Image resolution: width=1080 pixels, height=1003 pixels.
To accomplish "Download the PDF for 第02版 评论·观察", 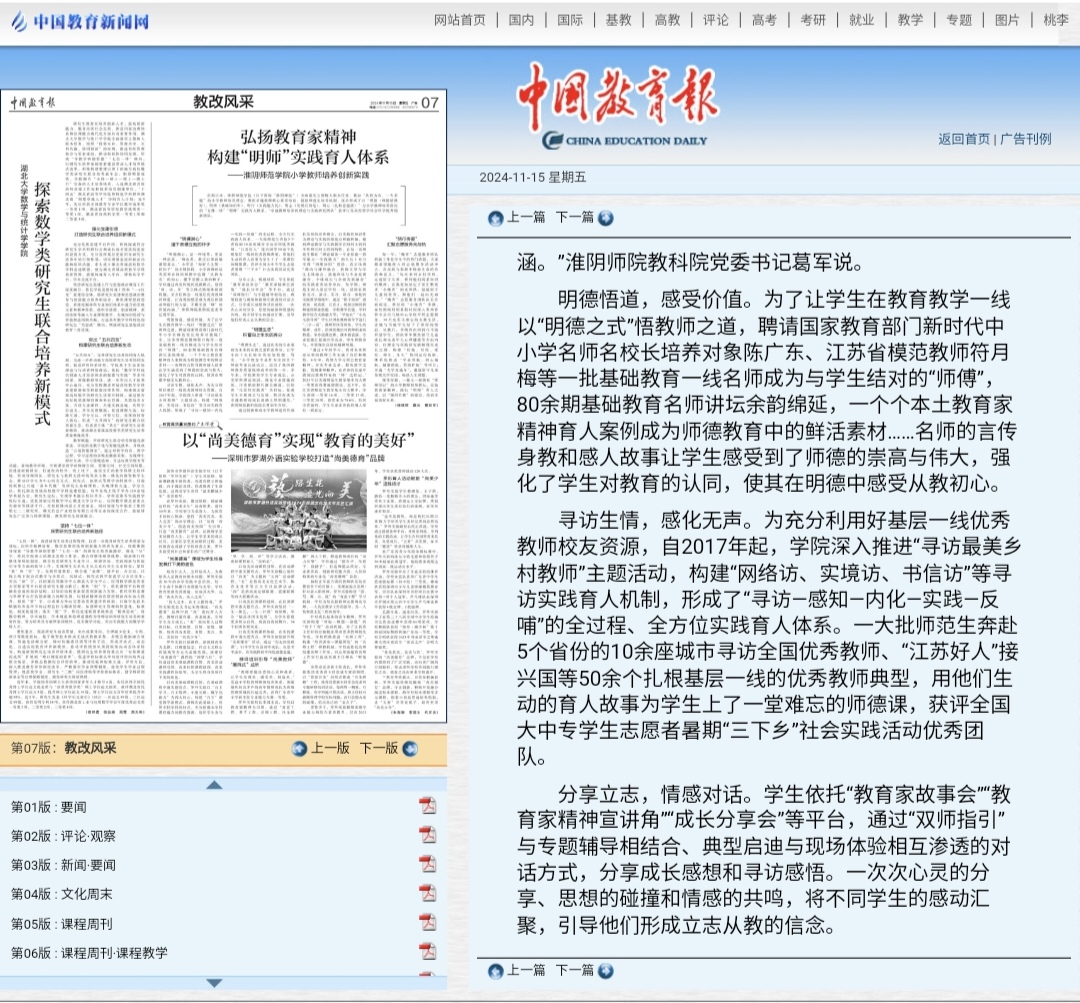I will pos(427,835).
